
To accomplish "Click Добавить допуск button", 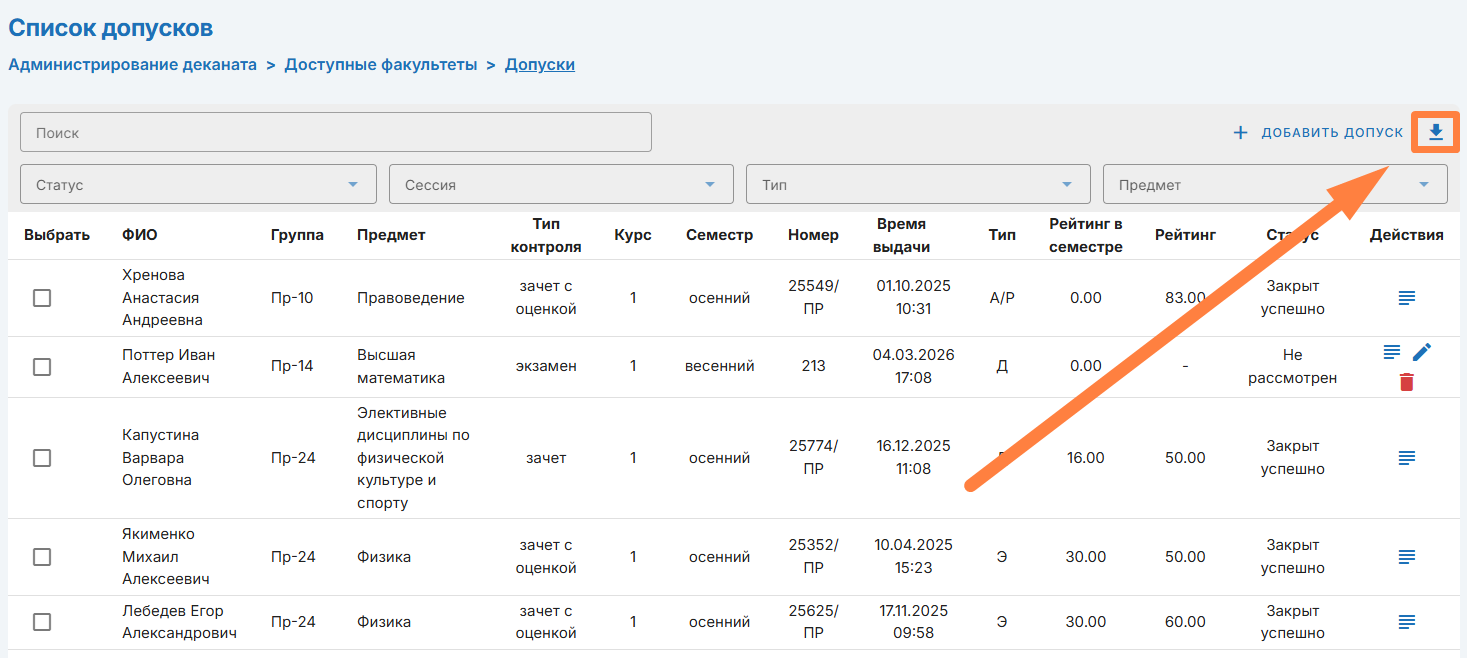I will tap(1318, 133).
